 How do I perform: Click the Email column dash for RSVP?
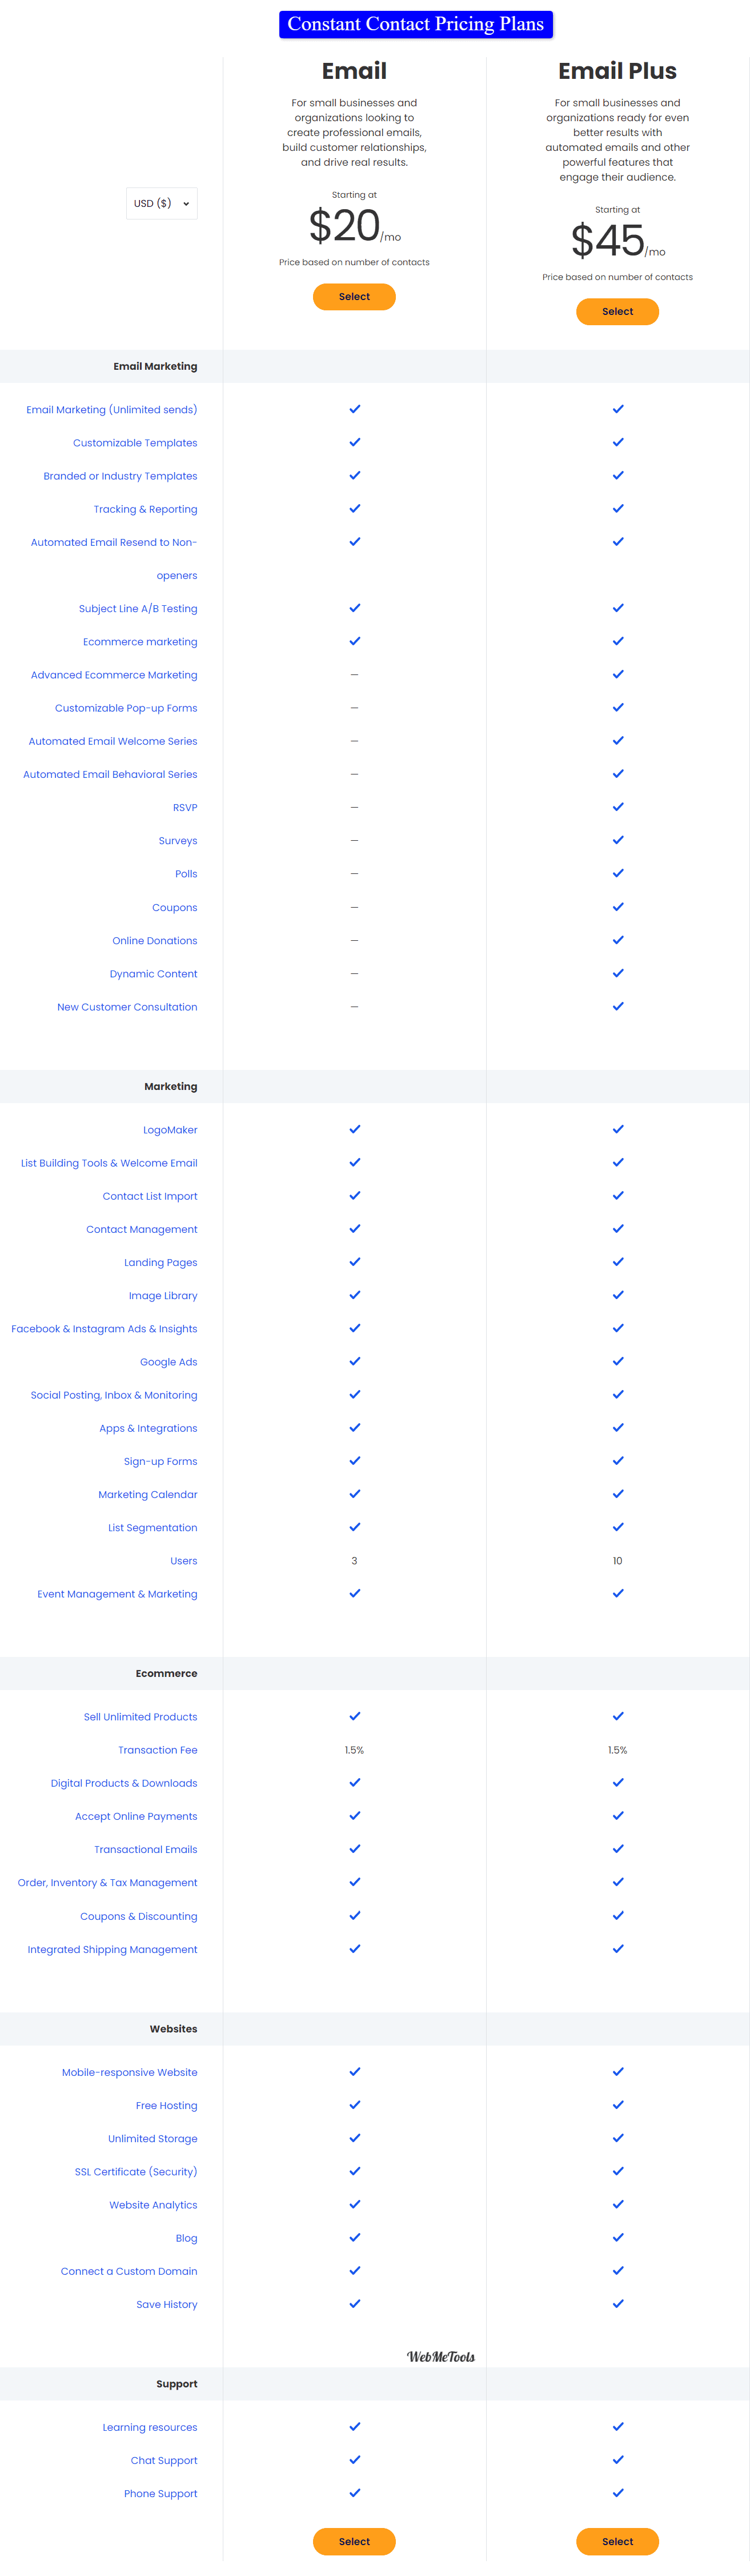coord(354,807)
